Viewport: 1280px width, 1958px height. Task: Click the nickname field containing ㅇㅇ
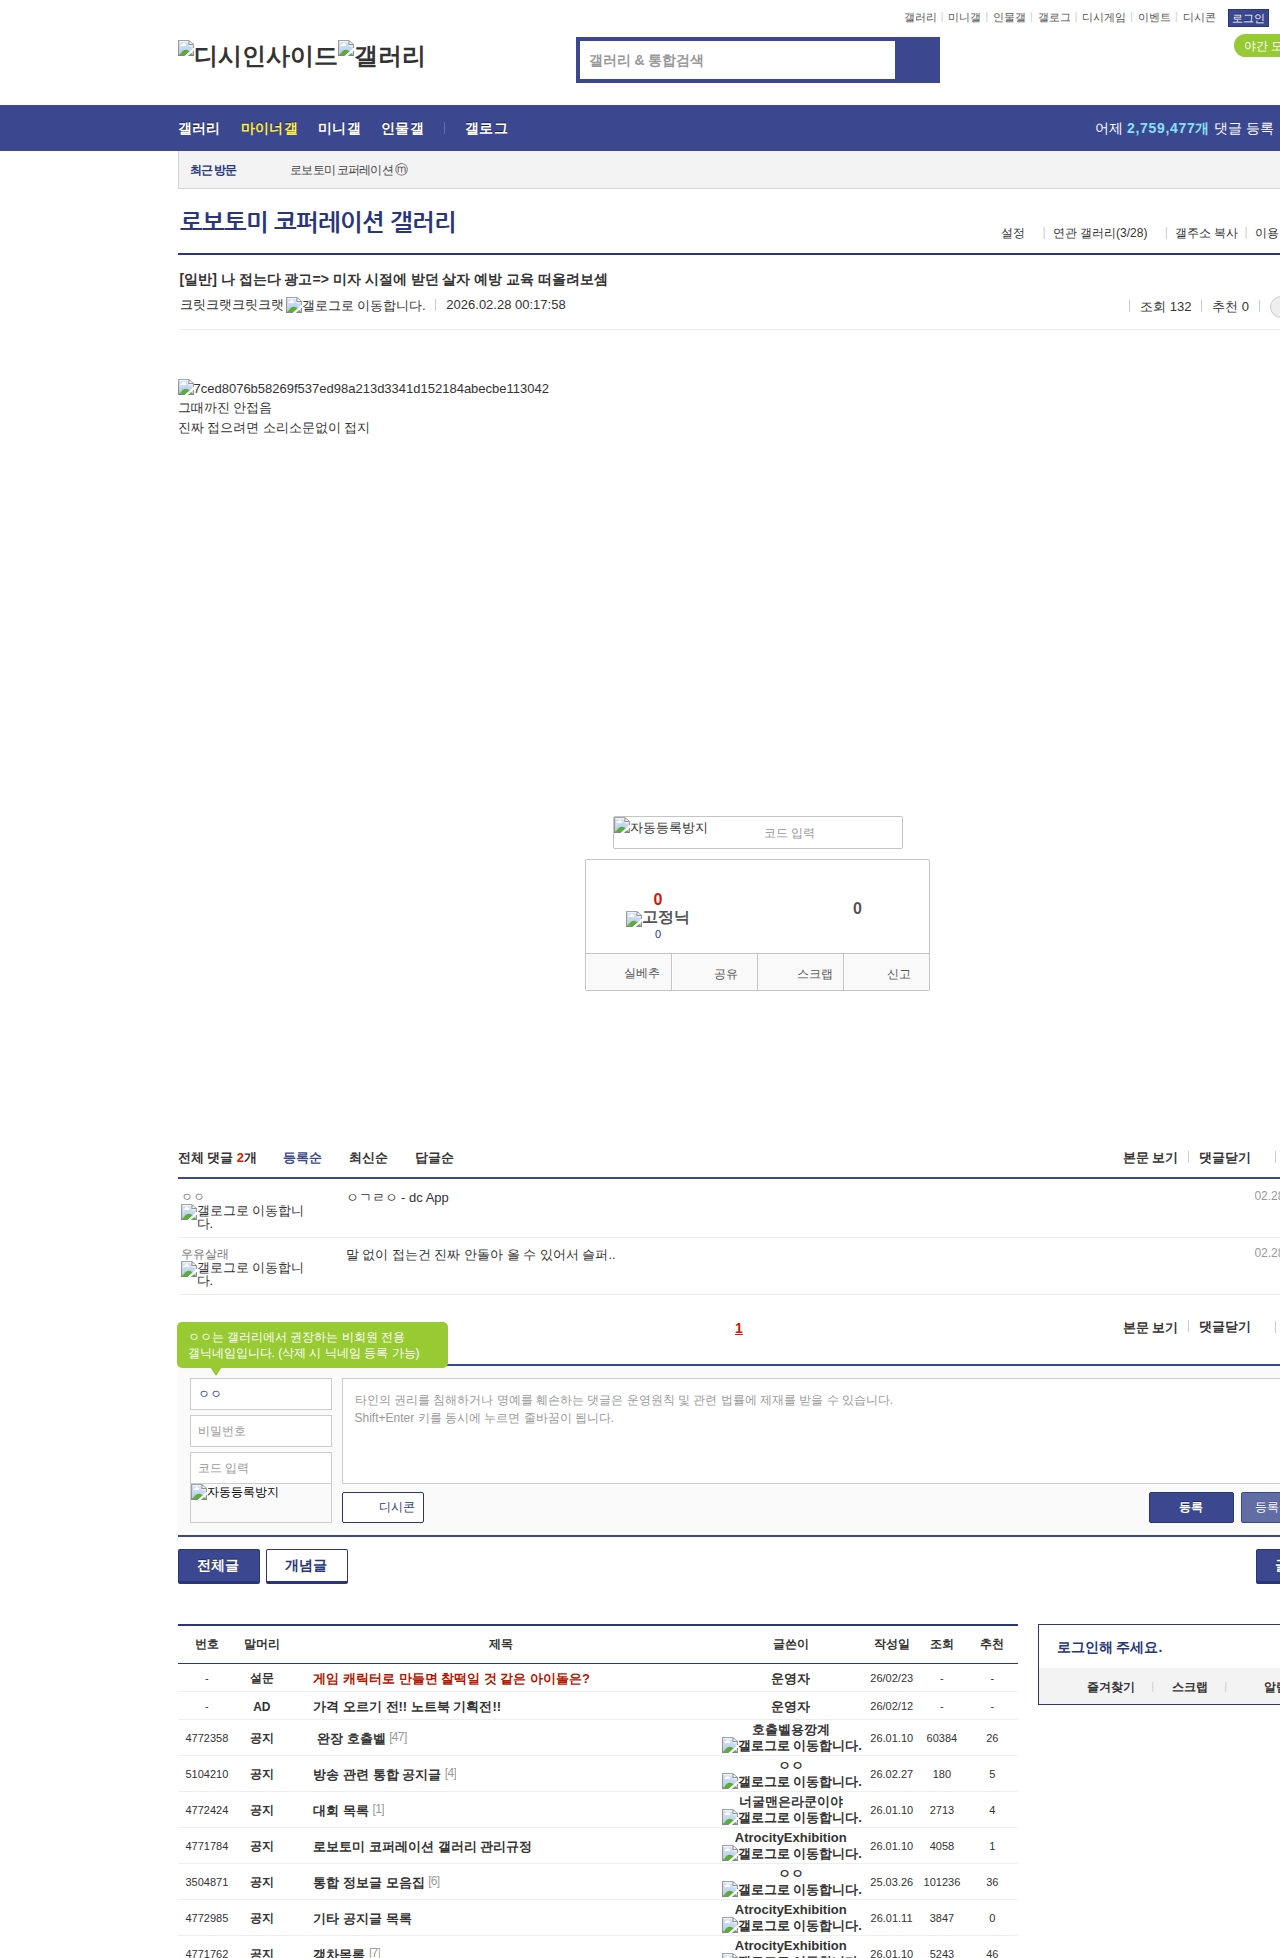(x=261, y=1394)
